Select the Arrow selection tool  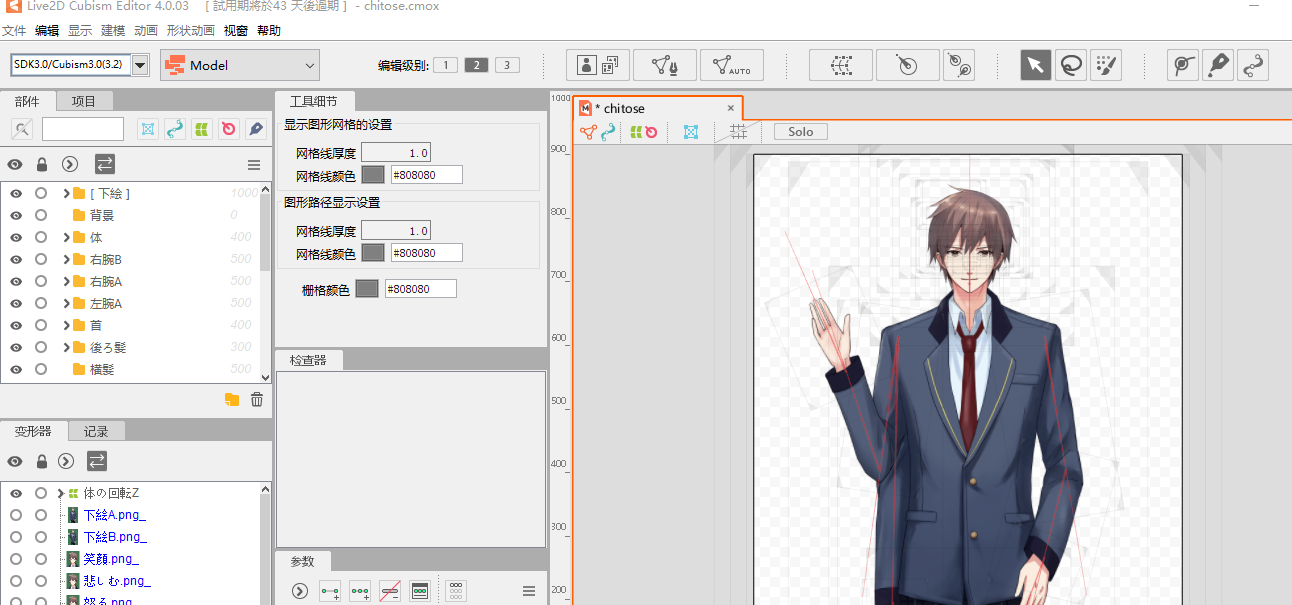[1035, 64]
